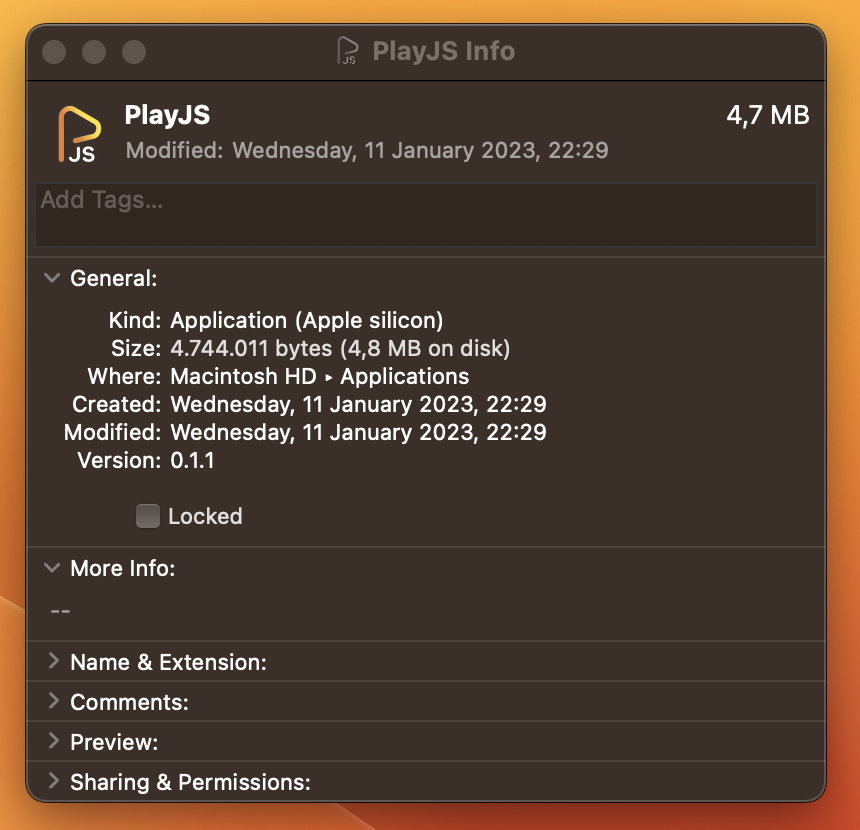Collapse the General section
This screenshot has height=830, width=860.
(52, 278)
